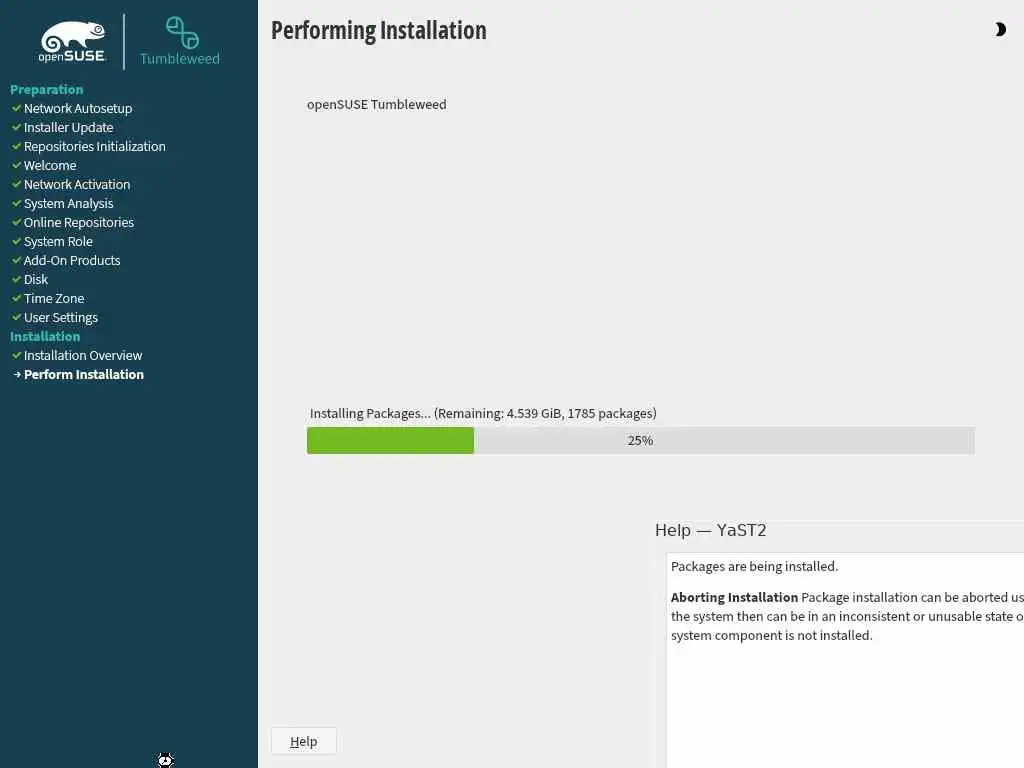
Task: Click the checkmark next to Repositories Initialization
Action: [x=17, y=146]
